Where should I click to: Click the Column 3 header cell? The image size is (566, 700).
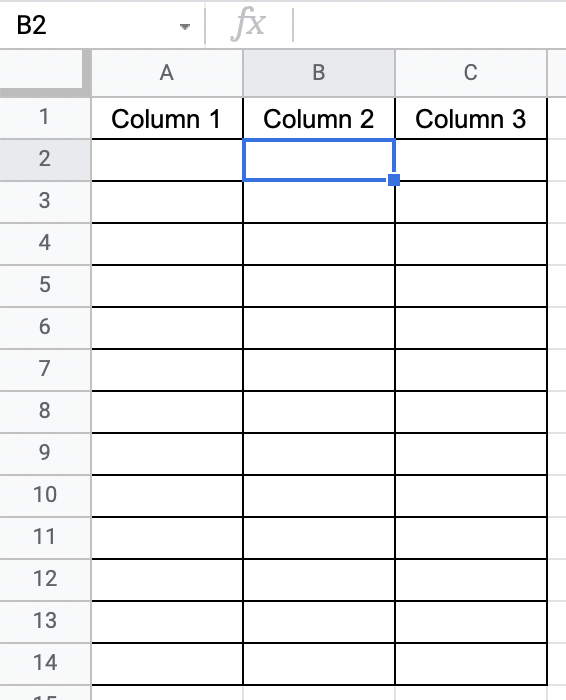(x=471, y=119)
